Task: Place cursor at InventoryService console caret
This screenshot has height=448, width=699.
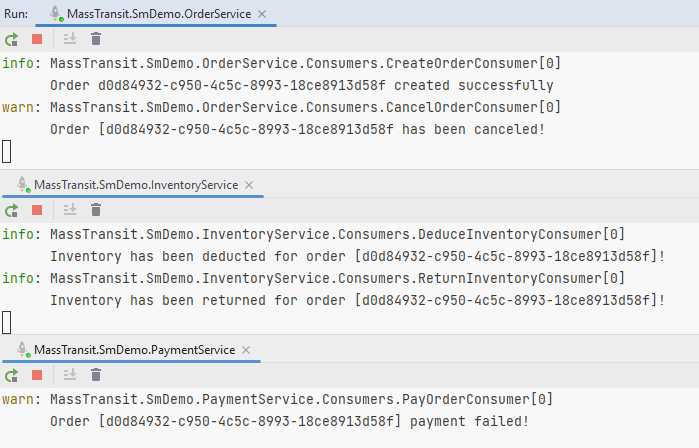Action: tap(7, 322)
